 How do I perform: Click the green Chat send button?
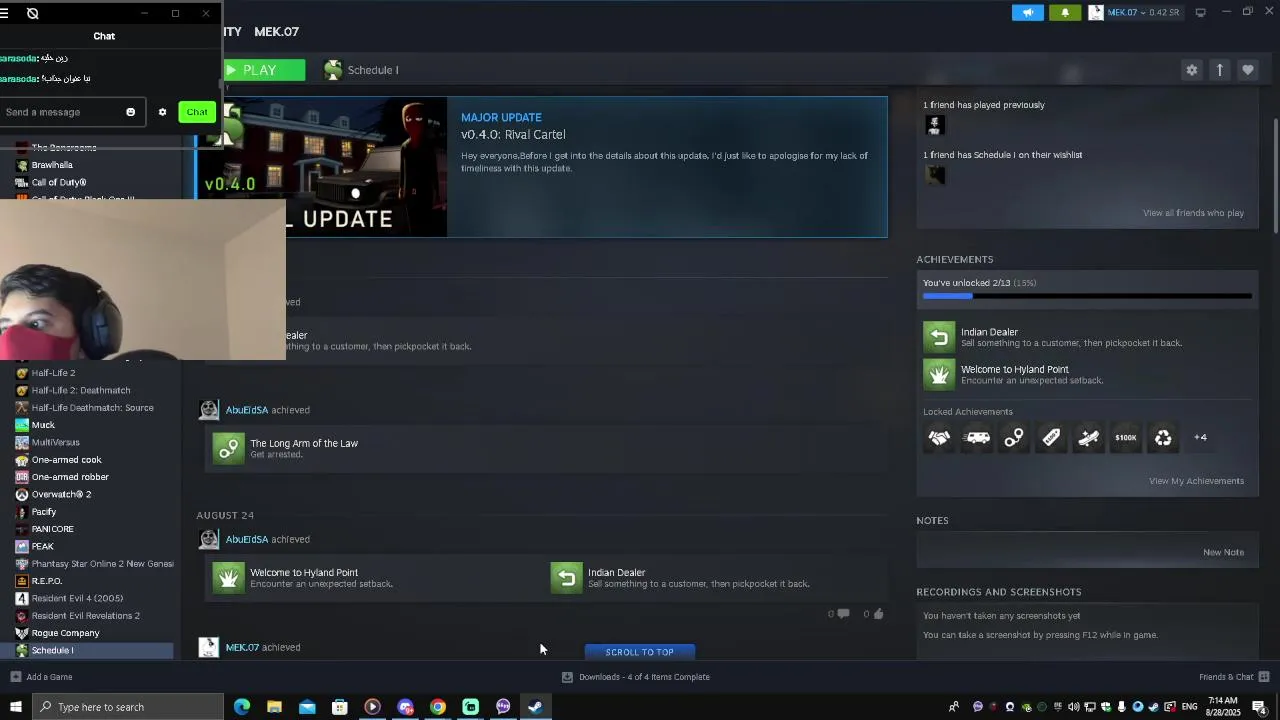[x=197, y=112]
